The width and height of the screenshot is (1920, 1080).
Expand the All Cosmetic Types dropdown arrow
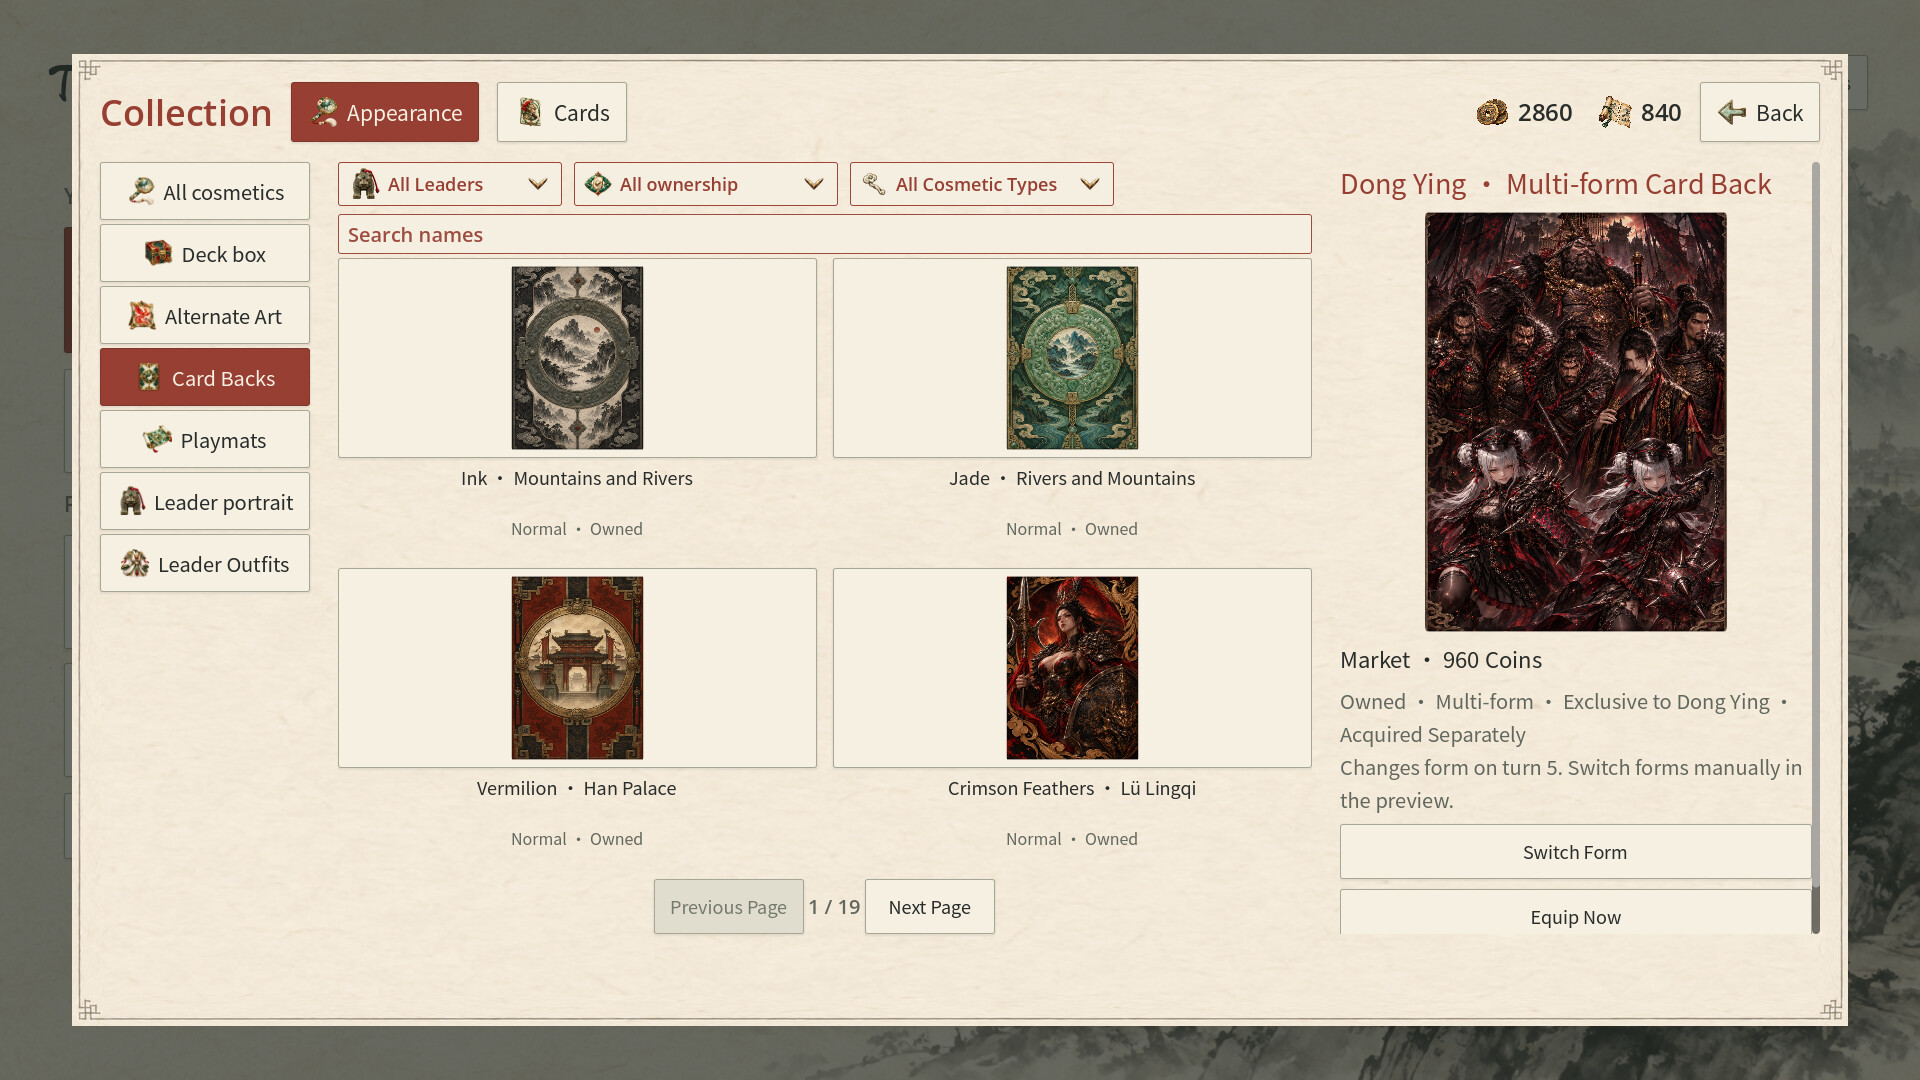point(1090,184)
